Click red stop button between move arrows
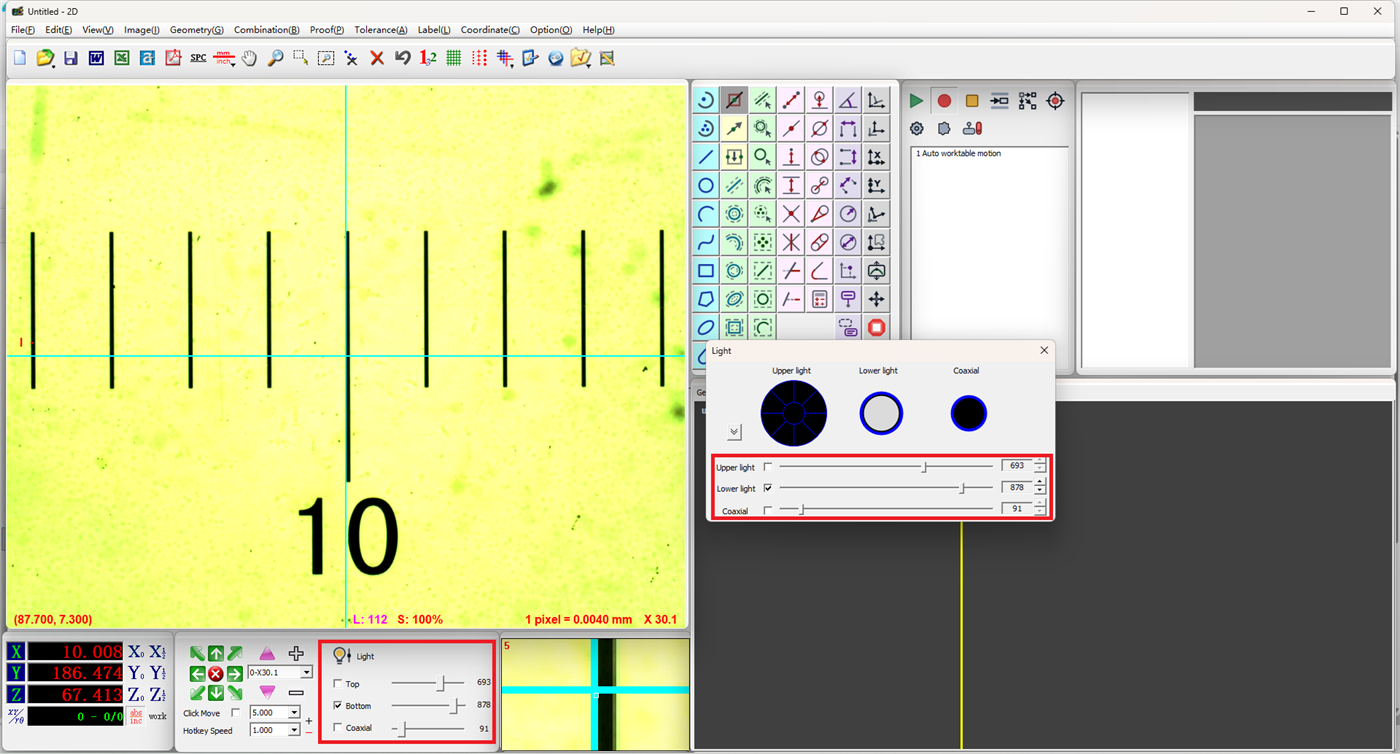The height and width of the screenshot is (754, 1400). coord(215,674)
